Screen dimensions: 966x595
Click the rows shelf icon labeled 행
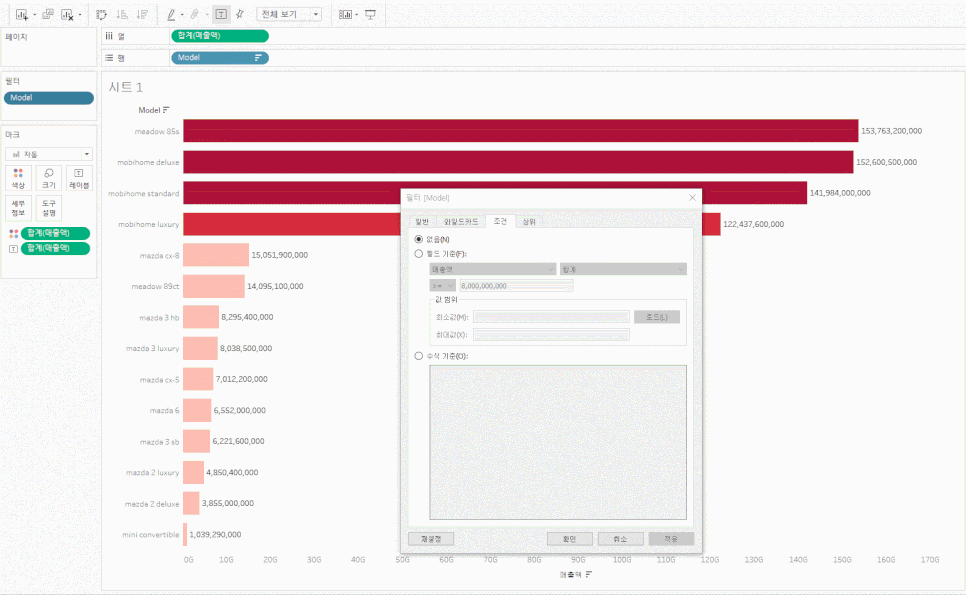tap(109, 58)
